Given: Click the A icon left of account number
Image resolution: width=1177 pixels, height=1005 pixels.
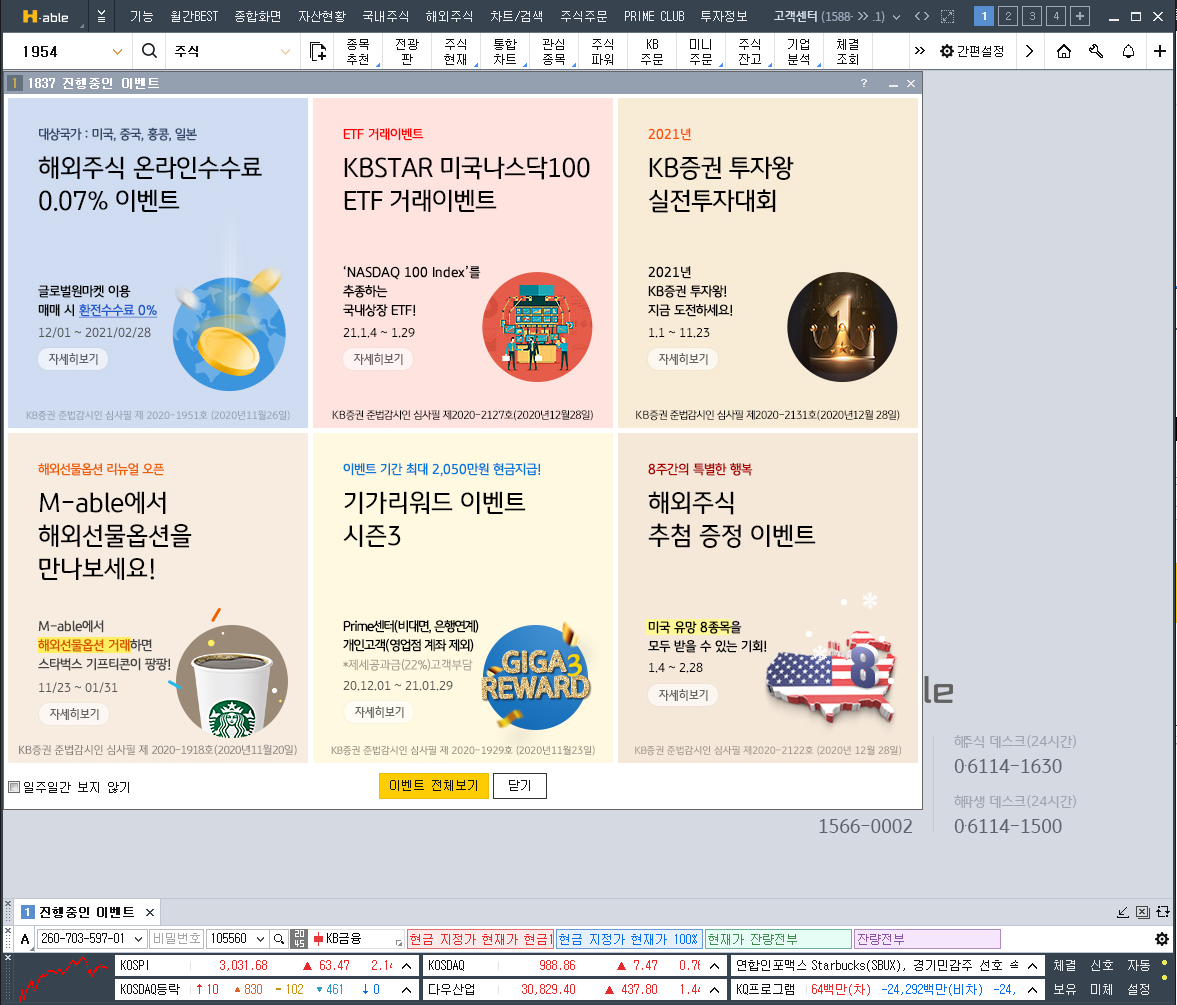Looking at the screenshot, I should click(25, 939).
